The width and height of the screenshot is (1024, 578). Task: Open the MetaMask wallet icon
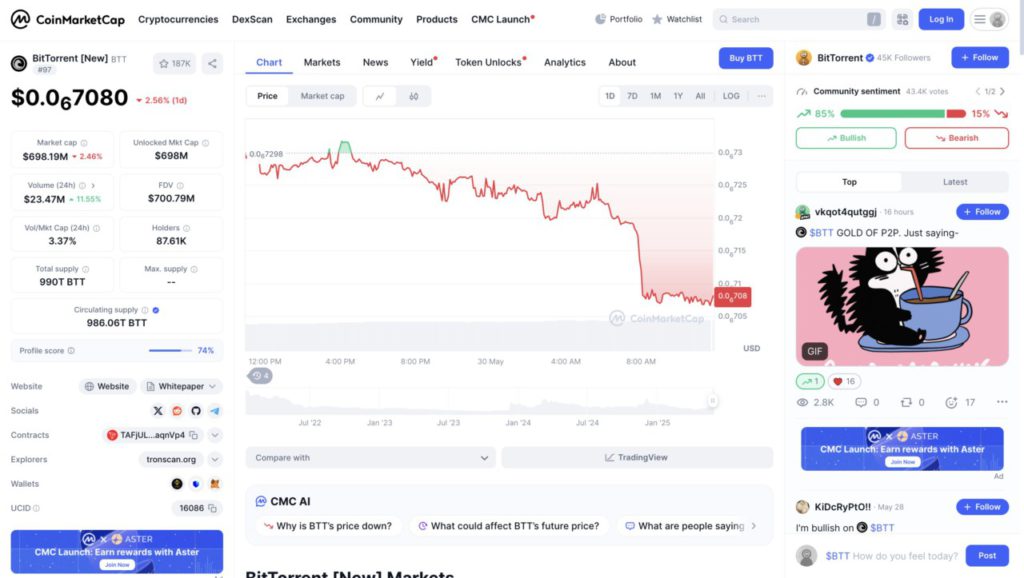pyautogui.click(x=215, y=484)
